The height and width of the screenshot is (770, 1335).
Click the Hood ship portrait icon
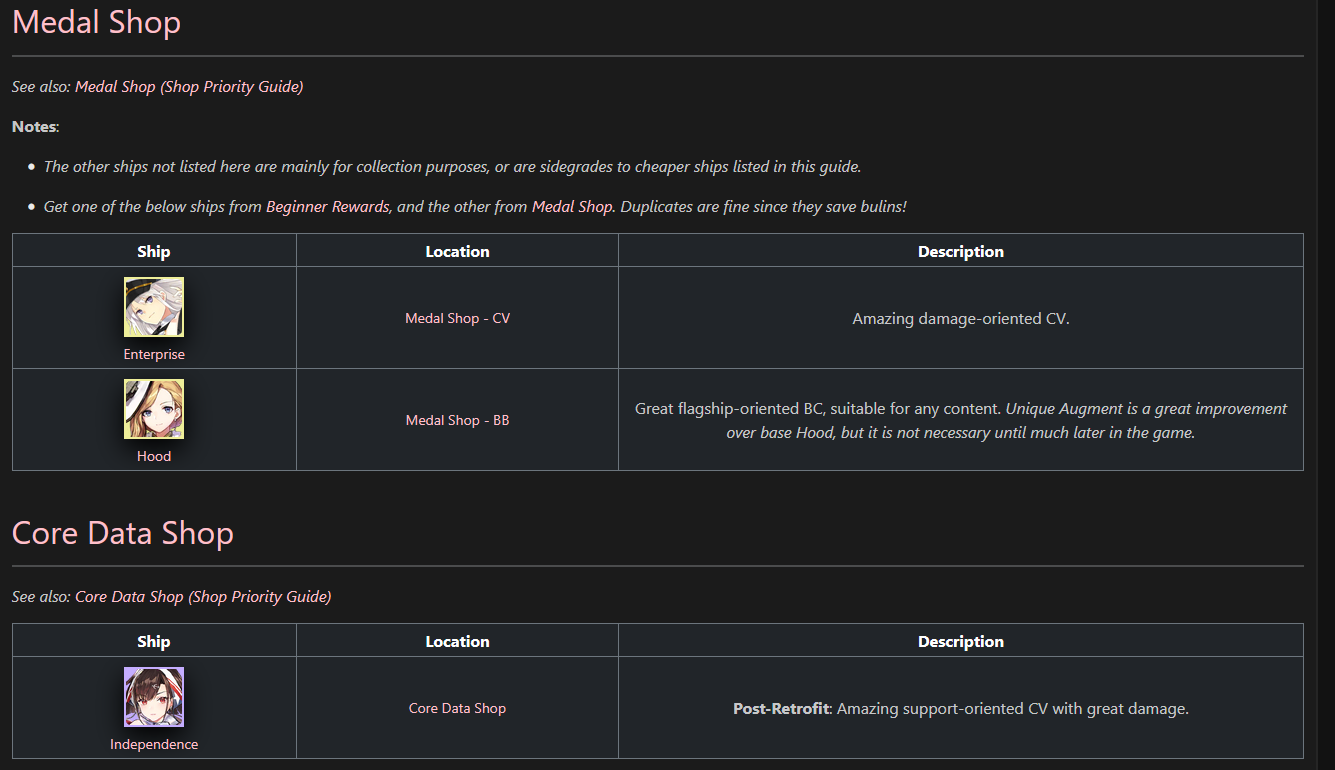point(154,409)
